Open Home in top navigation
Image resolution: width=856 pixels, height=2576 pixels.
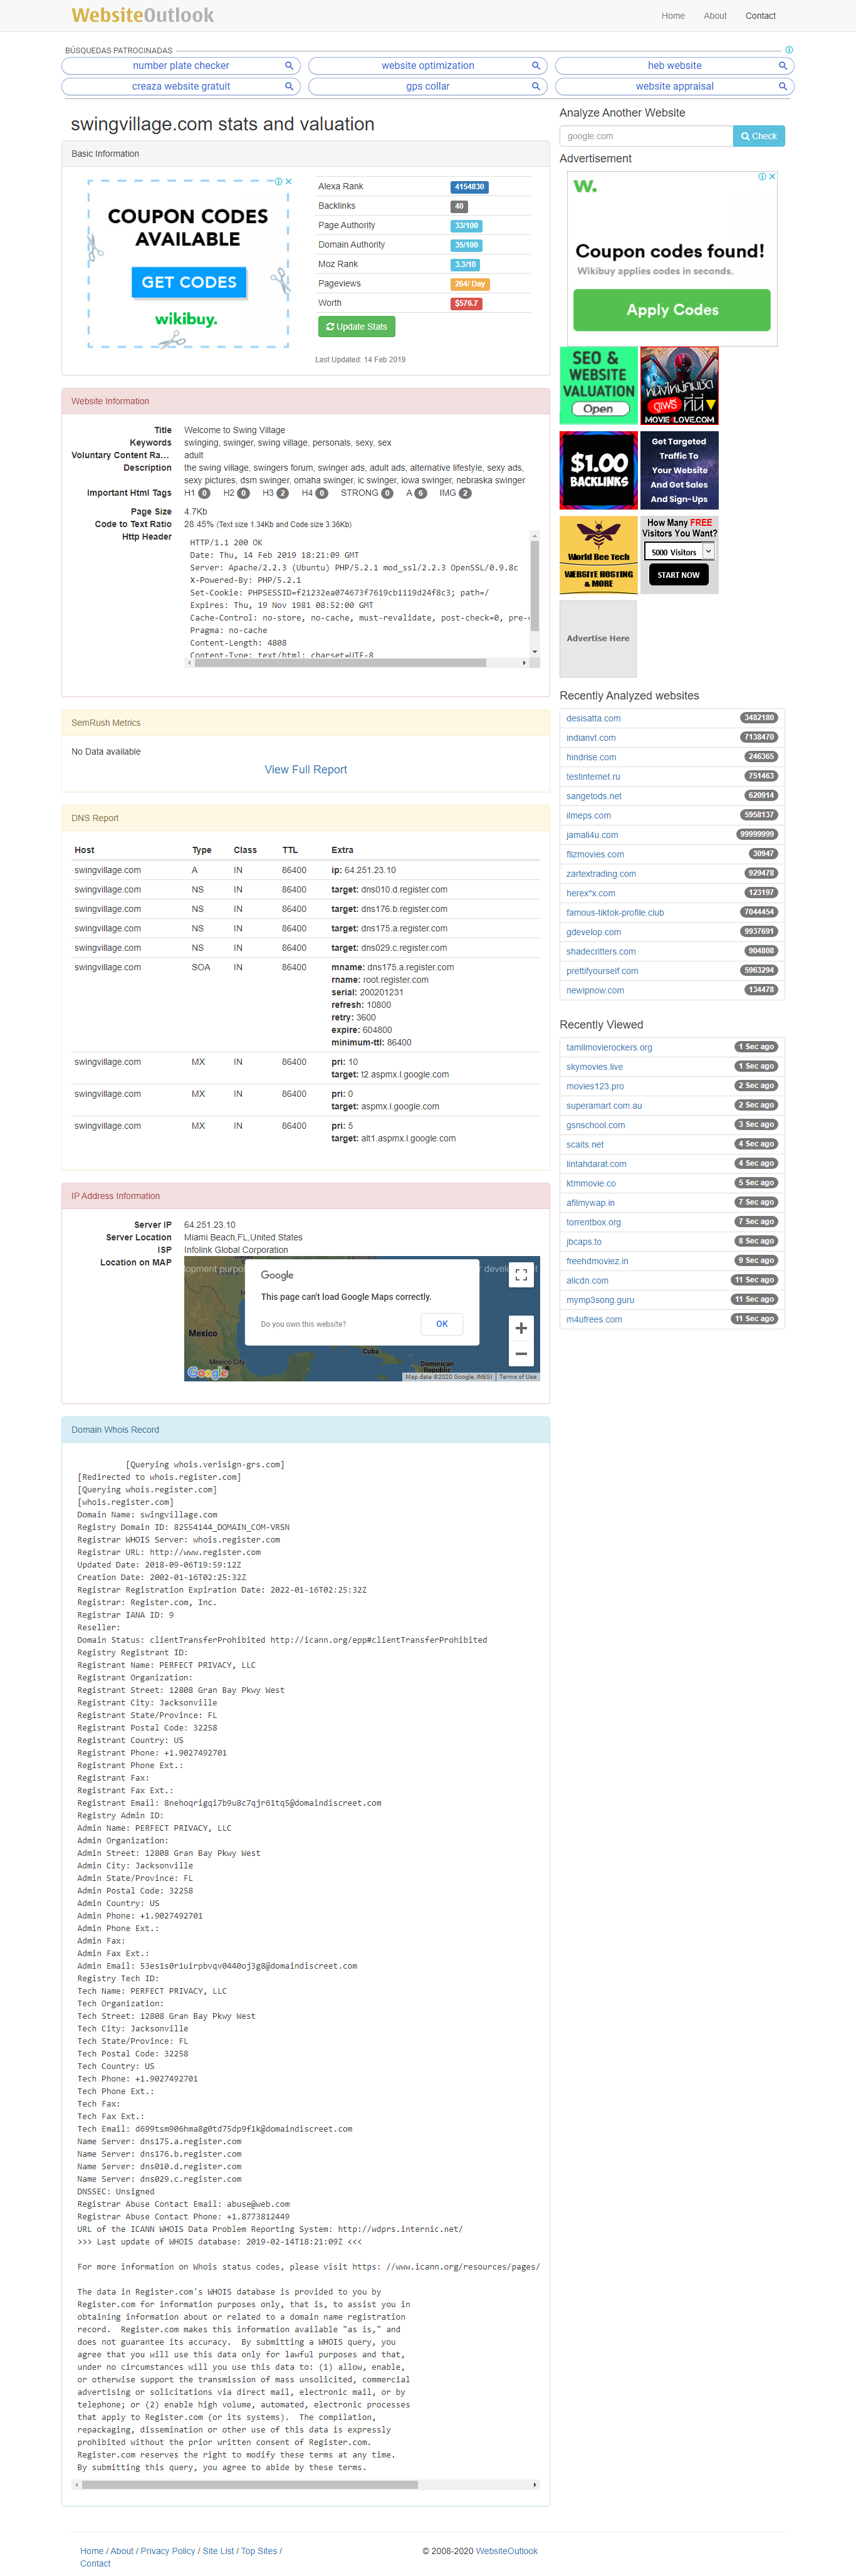coord(673,16)
